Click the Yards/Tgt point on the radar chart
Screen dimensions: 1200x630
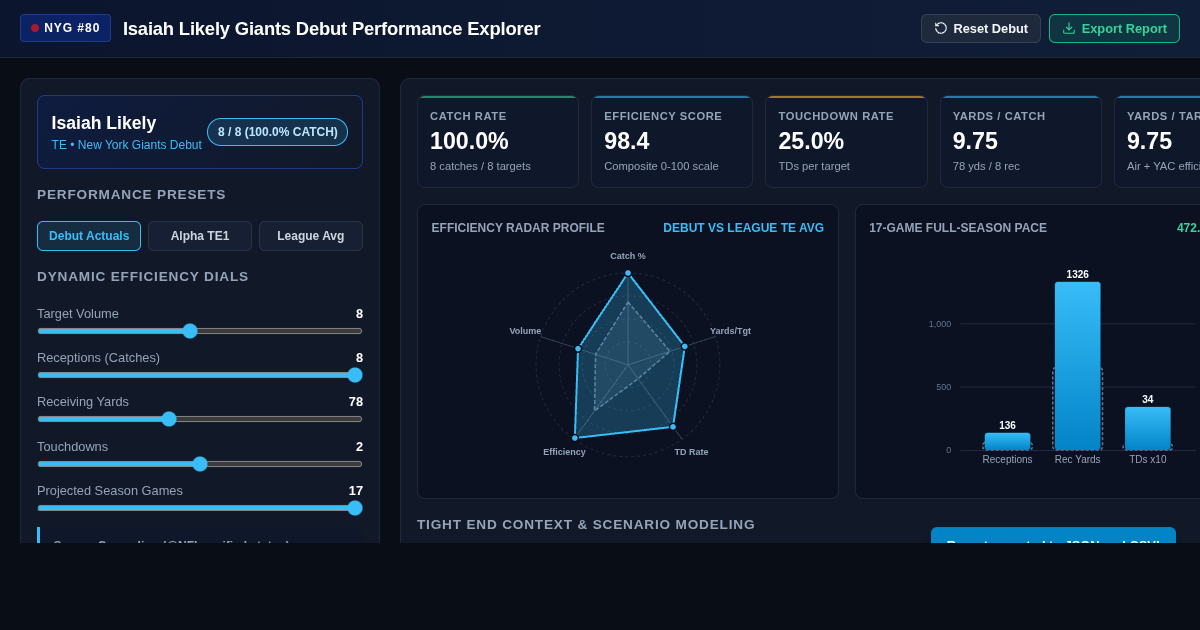tap(685, 347)
